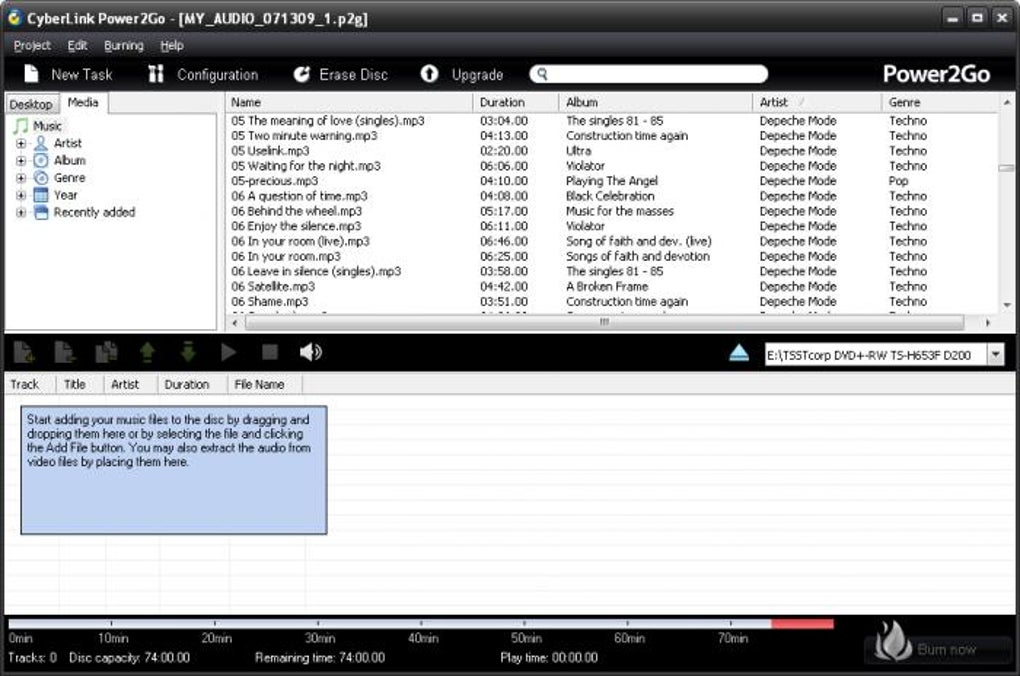
Task: Select file 05 Uselink.mp3
Action: (x=270, y=150)
